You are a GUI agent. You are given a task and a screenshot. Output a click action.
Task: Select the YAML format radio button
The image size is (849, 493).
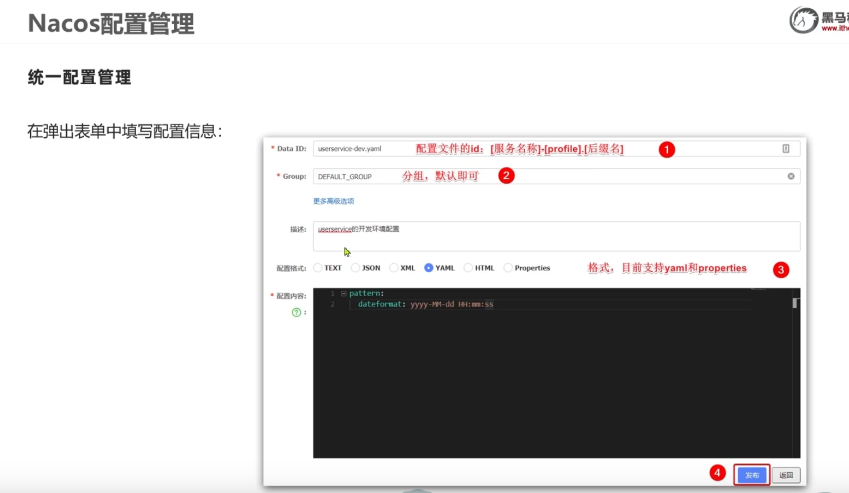click(428, 268)
